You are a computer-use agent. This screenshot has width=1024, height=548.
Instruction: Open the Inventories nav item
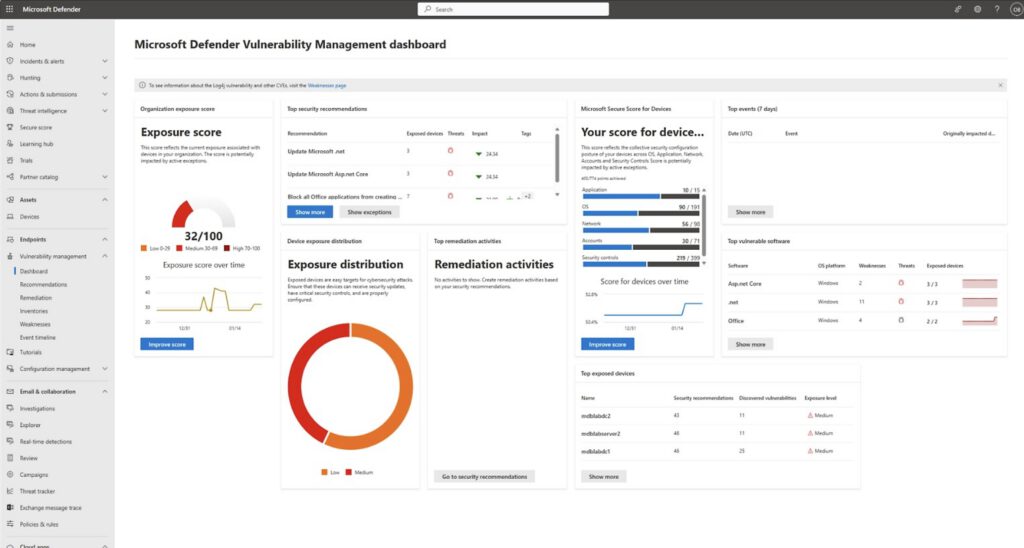33,311
